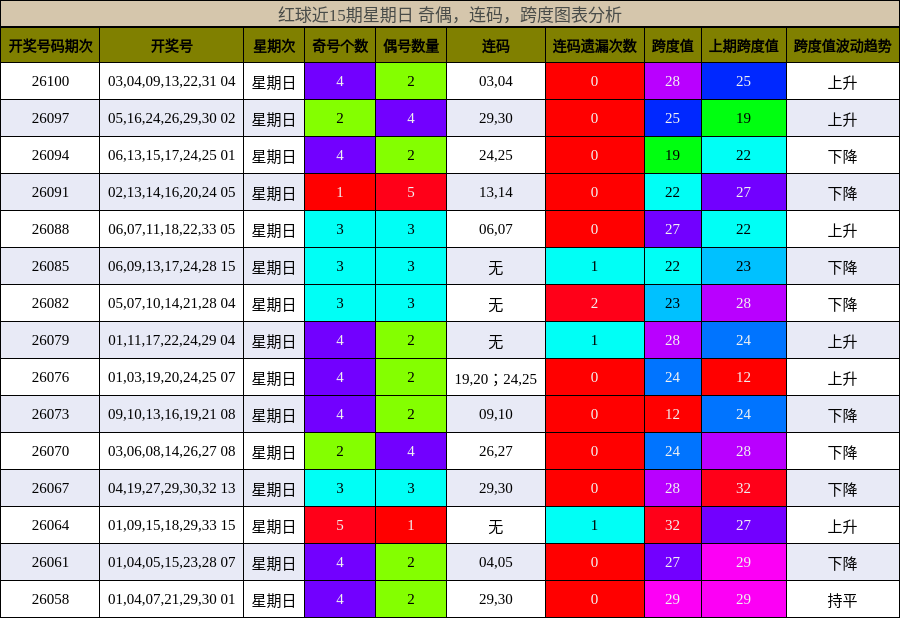Click 跨度值 cell 32 in row 26064

click(x=673, y=526)
